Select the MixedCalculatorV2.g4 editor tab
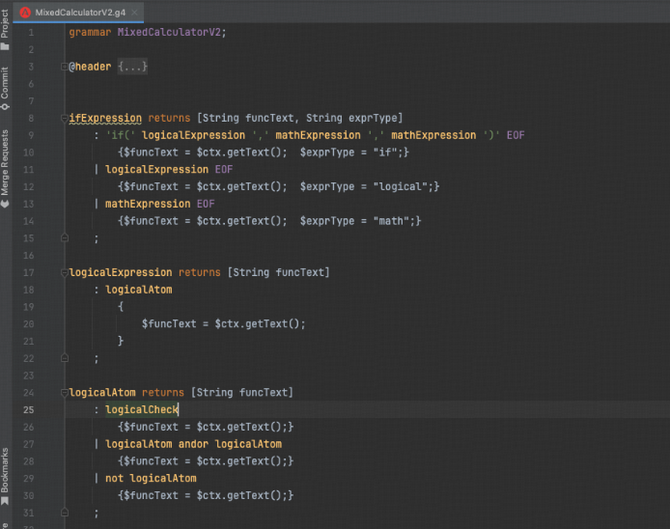The width and height of the screenshot is (670, 529). pyautogui.click(x=80, y=11)
